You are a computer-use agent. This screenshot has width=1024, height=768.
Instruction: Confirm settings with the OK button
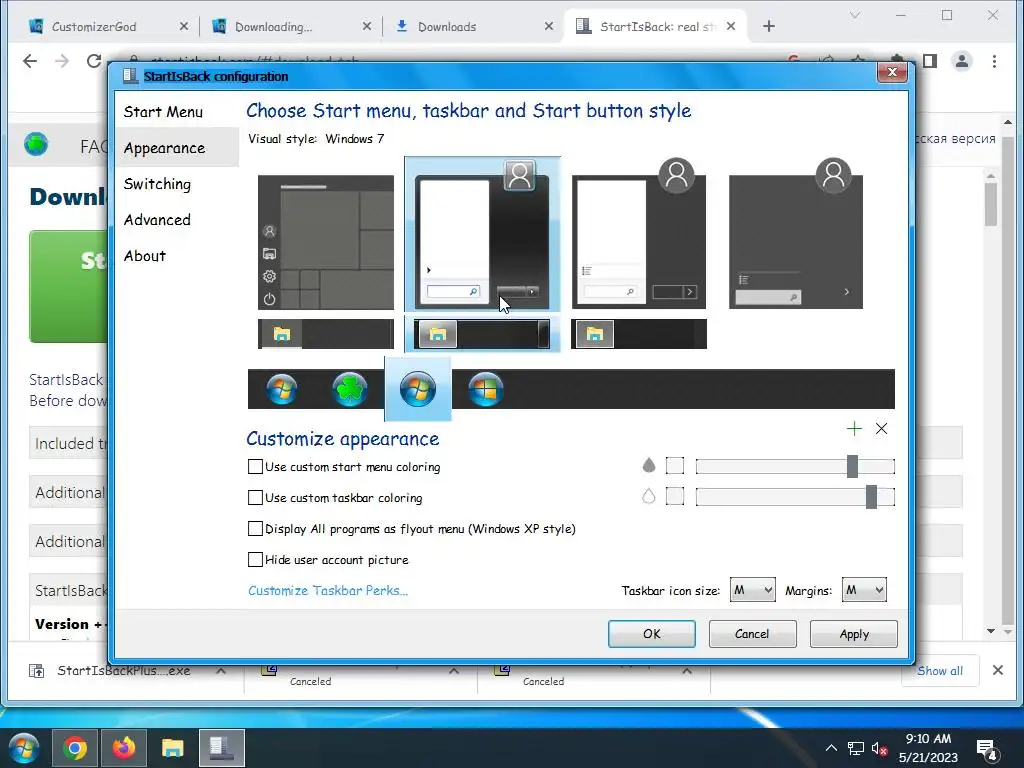tap(652, 633)
